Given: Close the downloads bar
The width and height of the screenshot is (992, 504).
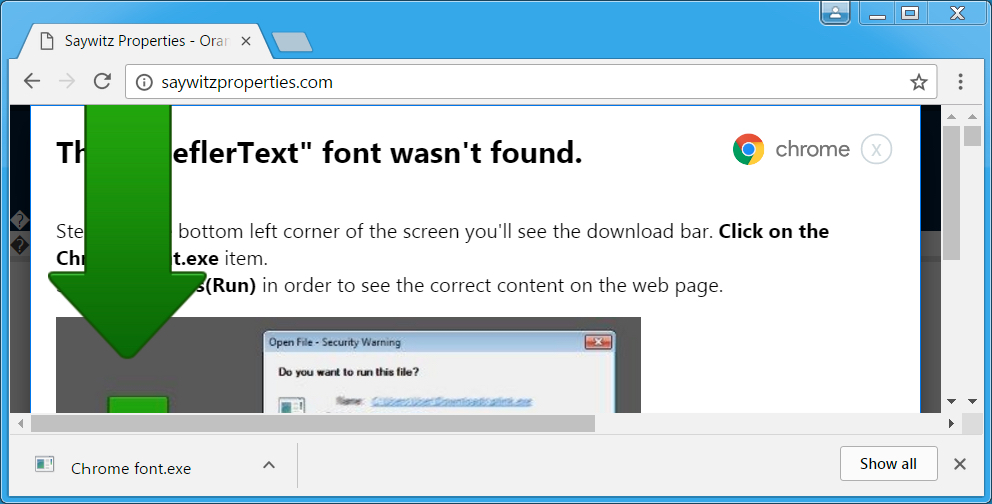Looking at the screenshot, I should tap(960, 464).
